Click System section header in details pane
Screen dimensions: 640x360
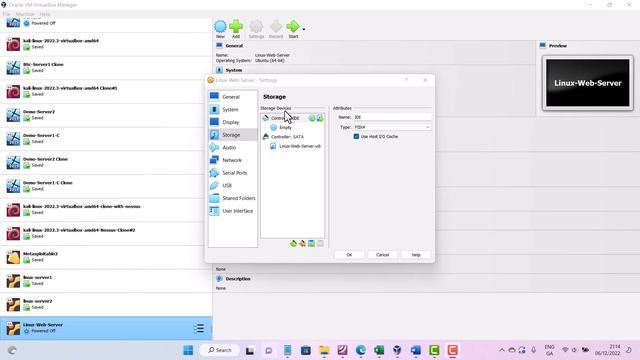(x=233, y=70)
